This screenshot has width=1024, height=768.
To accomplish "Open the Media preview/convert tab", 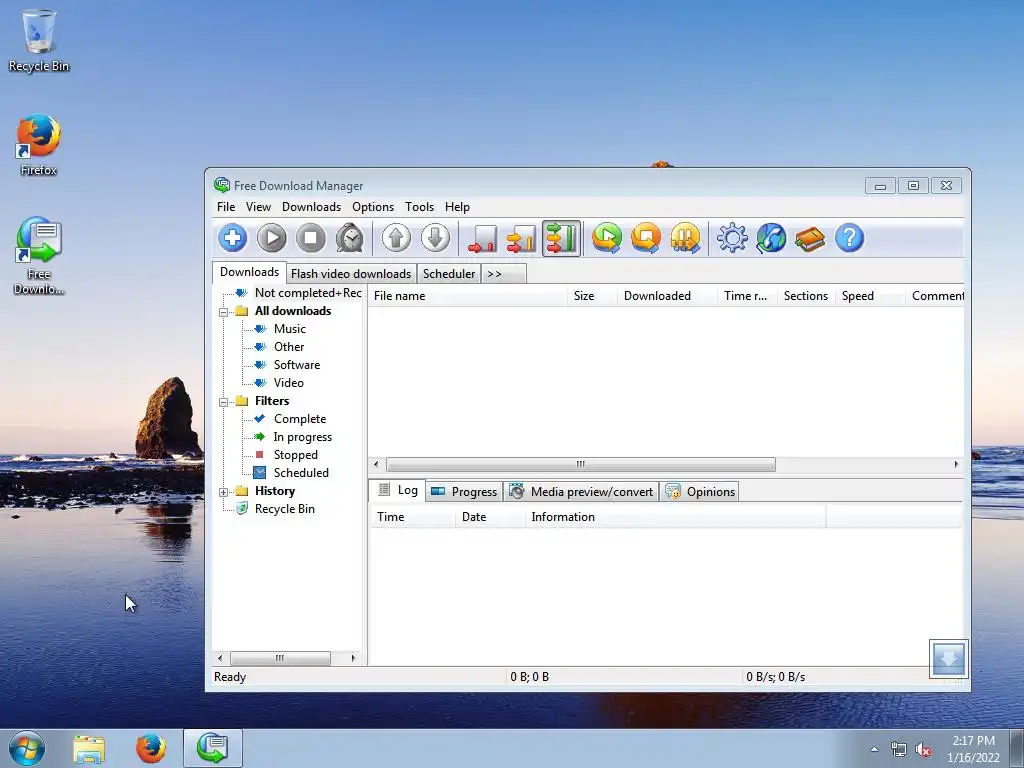I will [581, 492].
